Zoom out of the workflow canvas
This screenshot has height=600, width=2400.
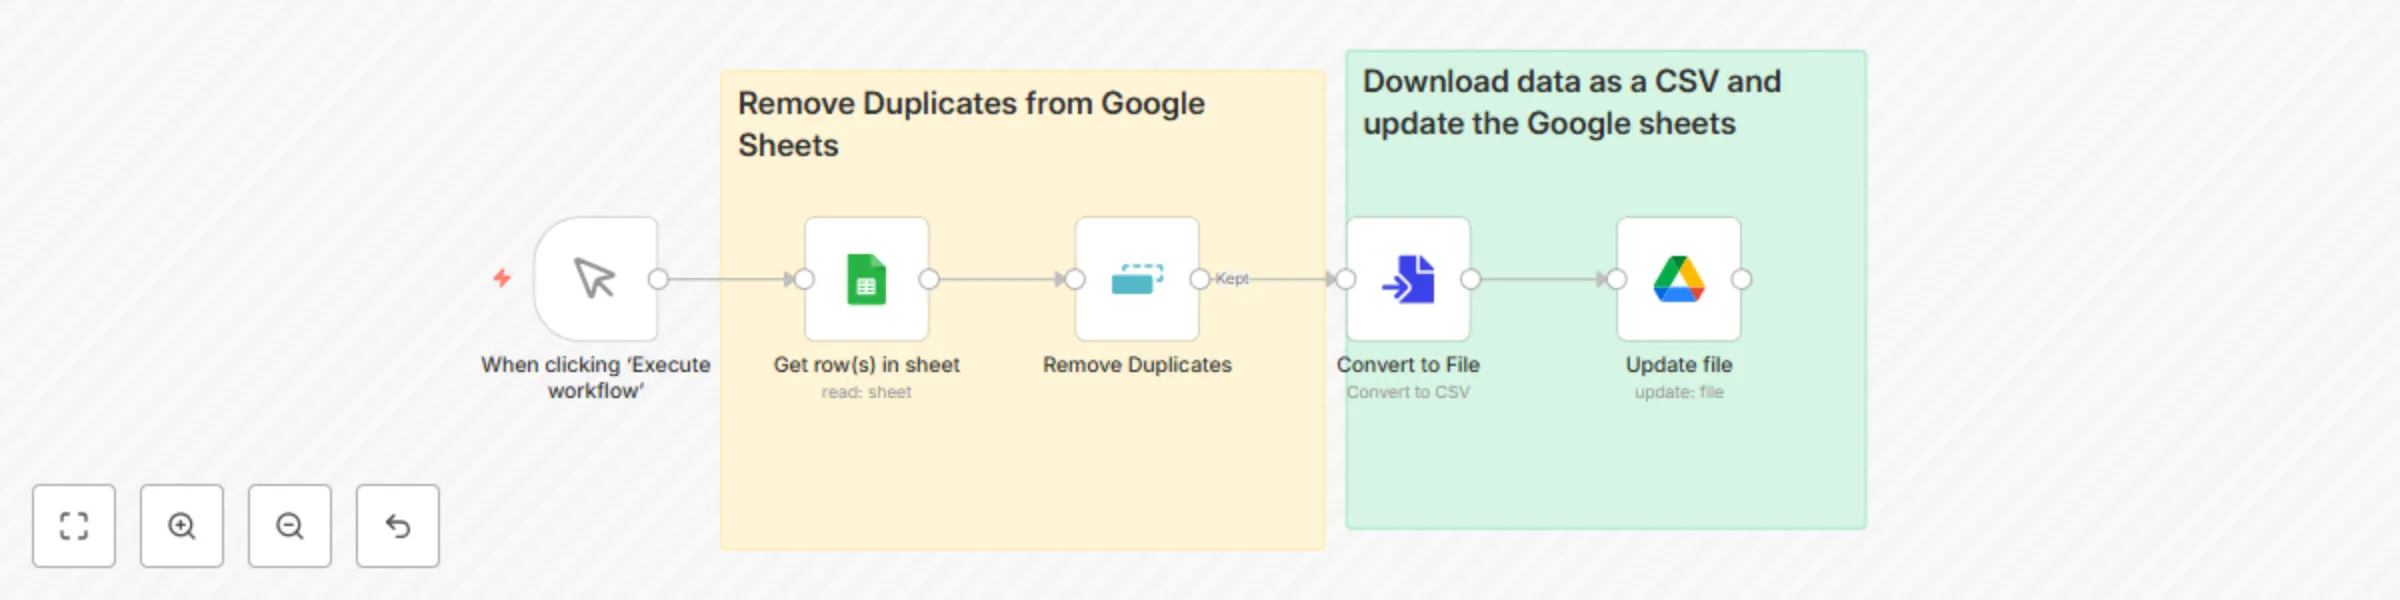pos(290,526)
